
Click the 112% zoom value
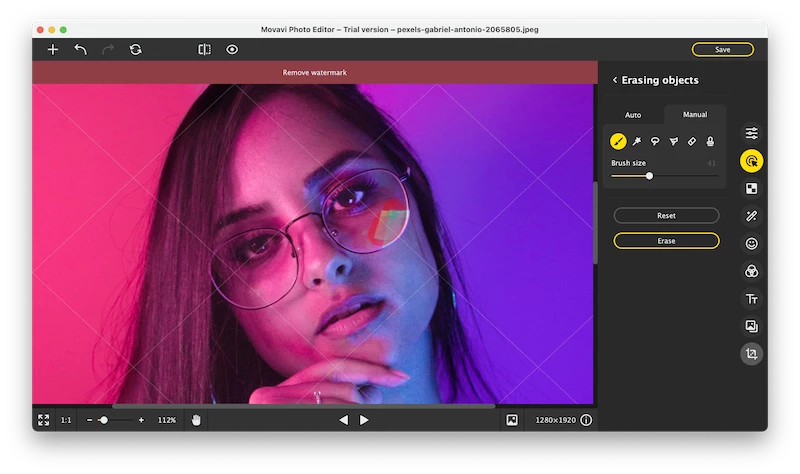click(x=167, y=420)
